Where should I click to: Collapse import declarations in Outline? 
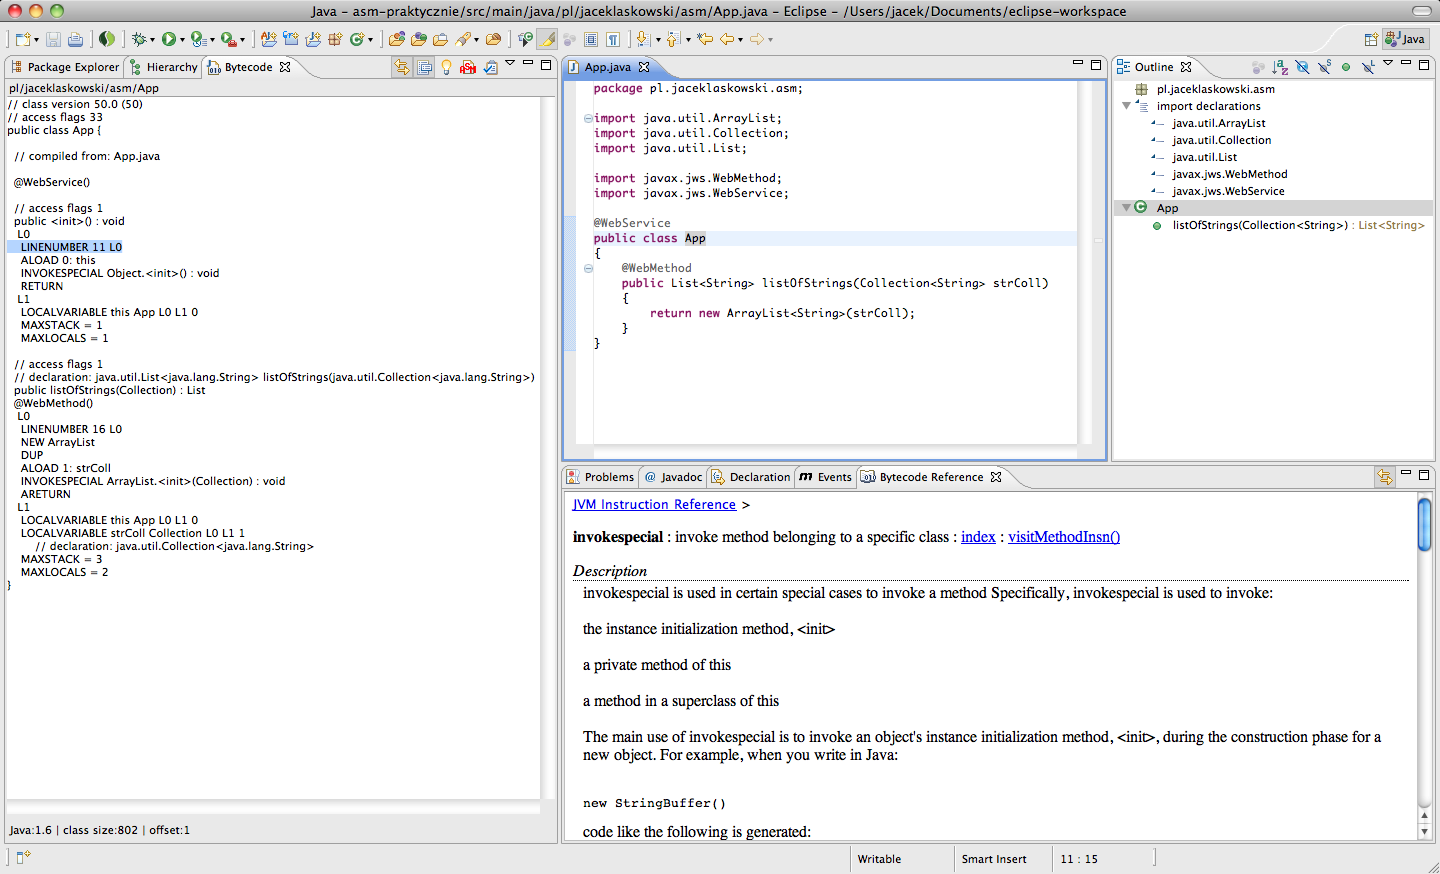click(1127, 106)
